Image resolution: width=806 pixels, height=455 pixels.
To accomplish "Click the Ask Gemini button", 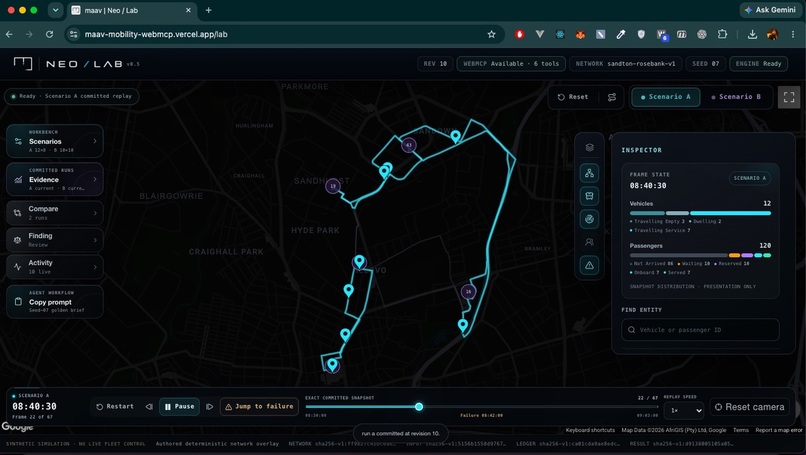I will pyautogui.click(x=772, y=10).
